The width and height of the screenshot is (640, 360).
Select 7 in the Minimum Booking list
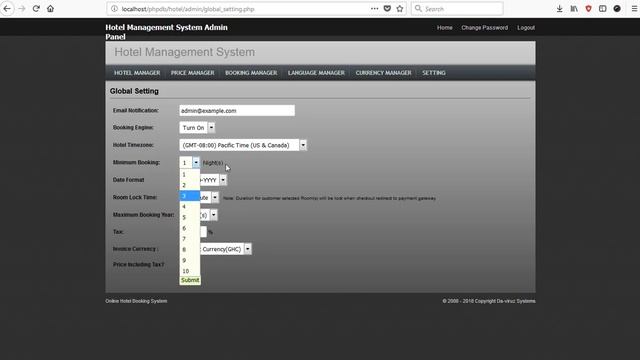click(190, 239)
